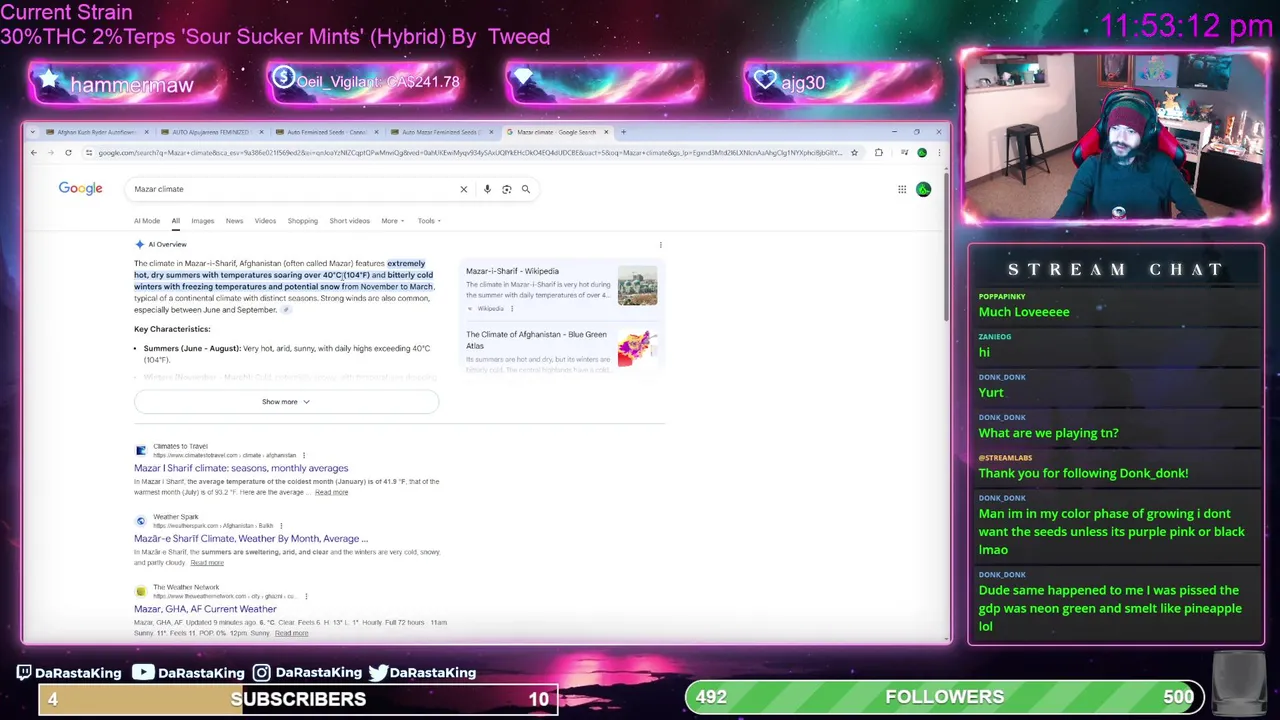This screenshot has height=720, width=1280.
Task: Click the AI Overview link icon after September
Action: tap(286, 310)
